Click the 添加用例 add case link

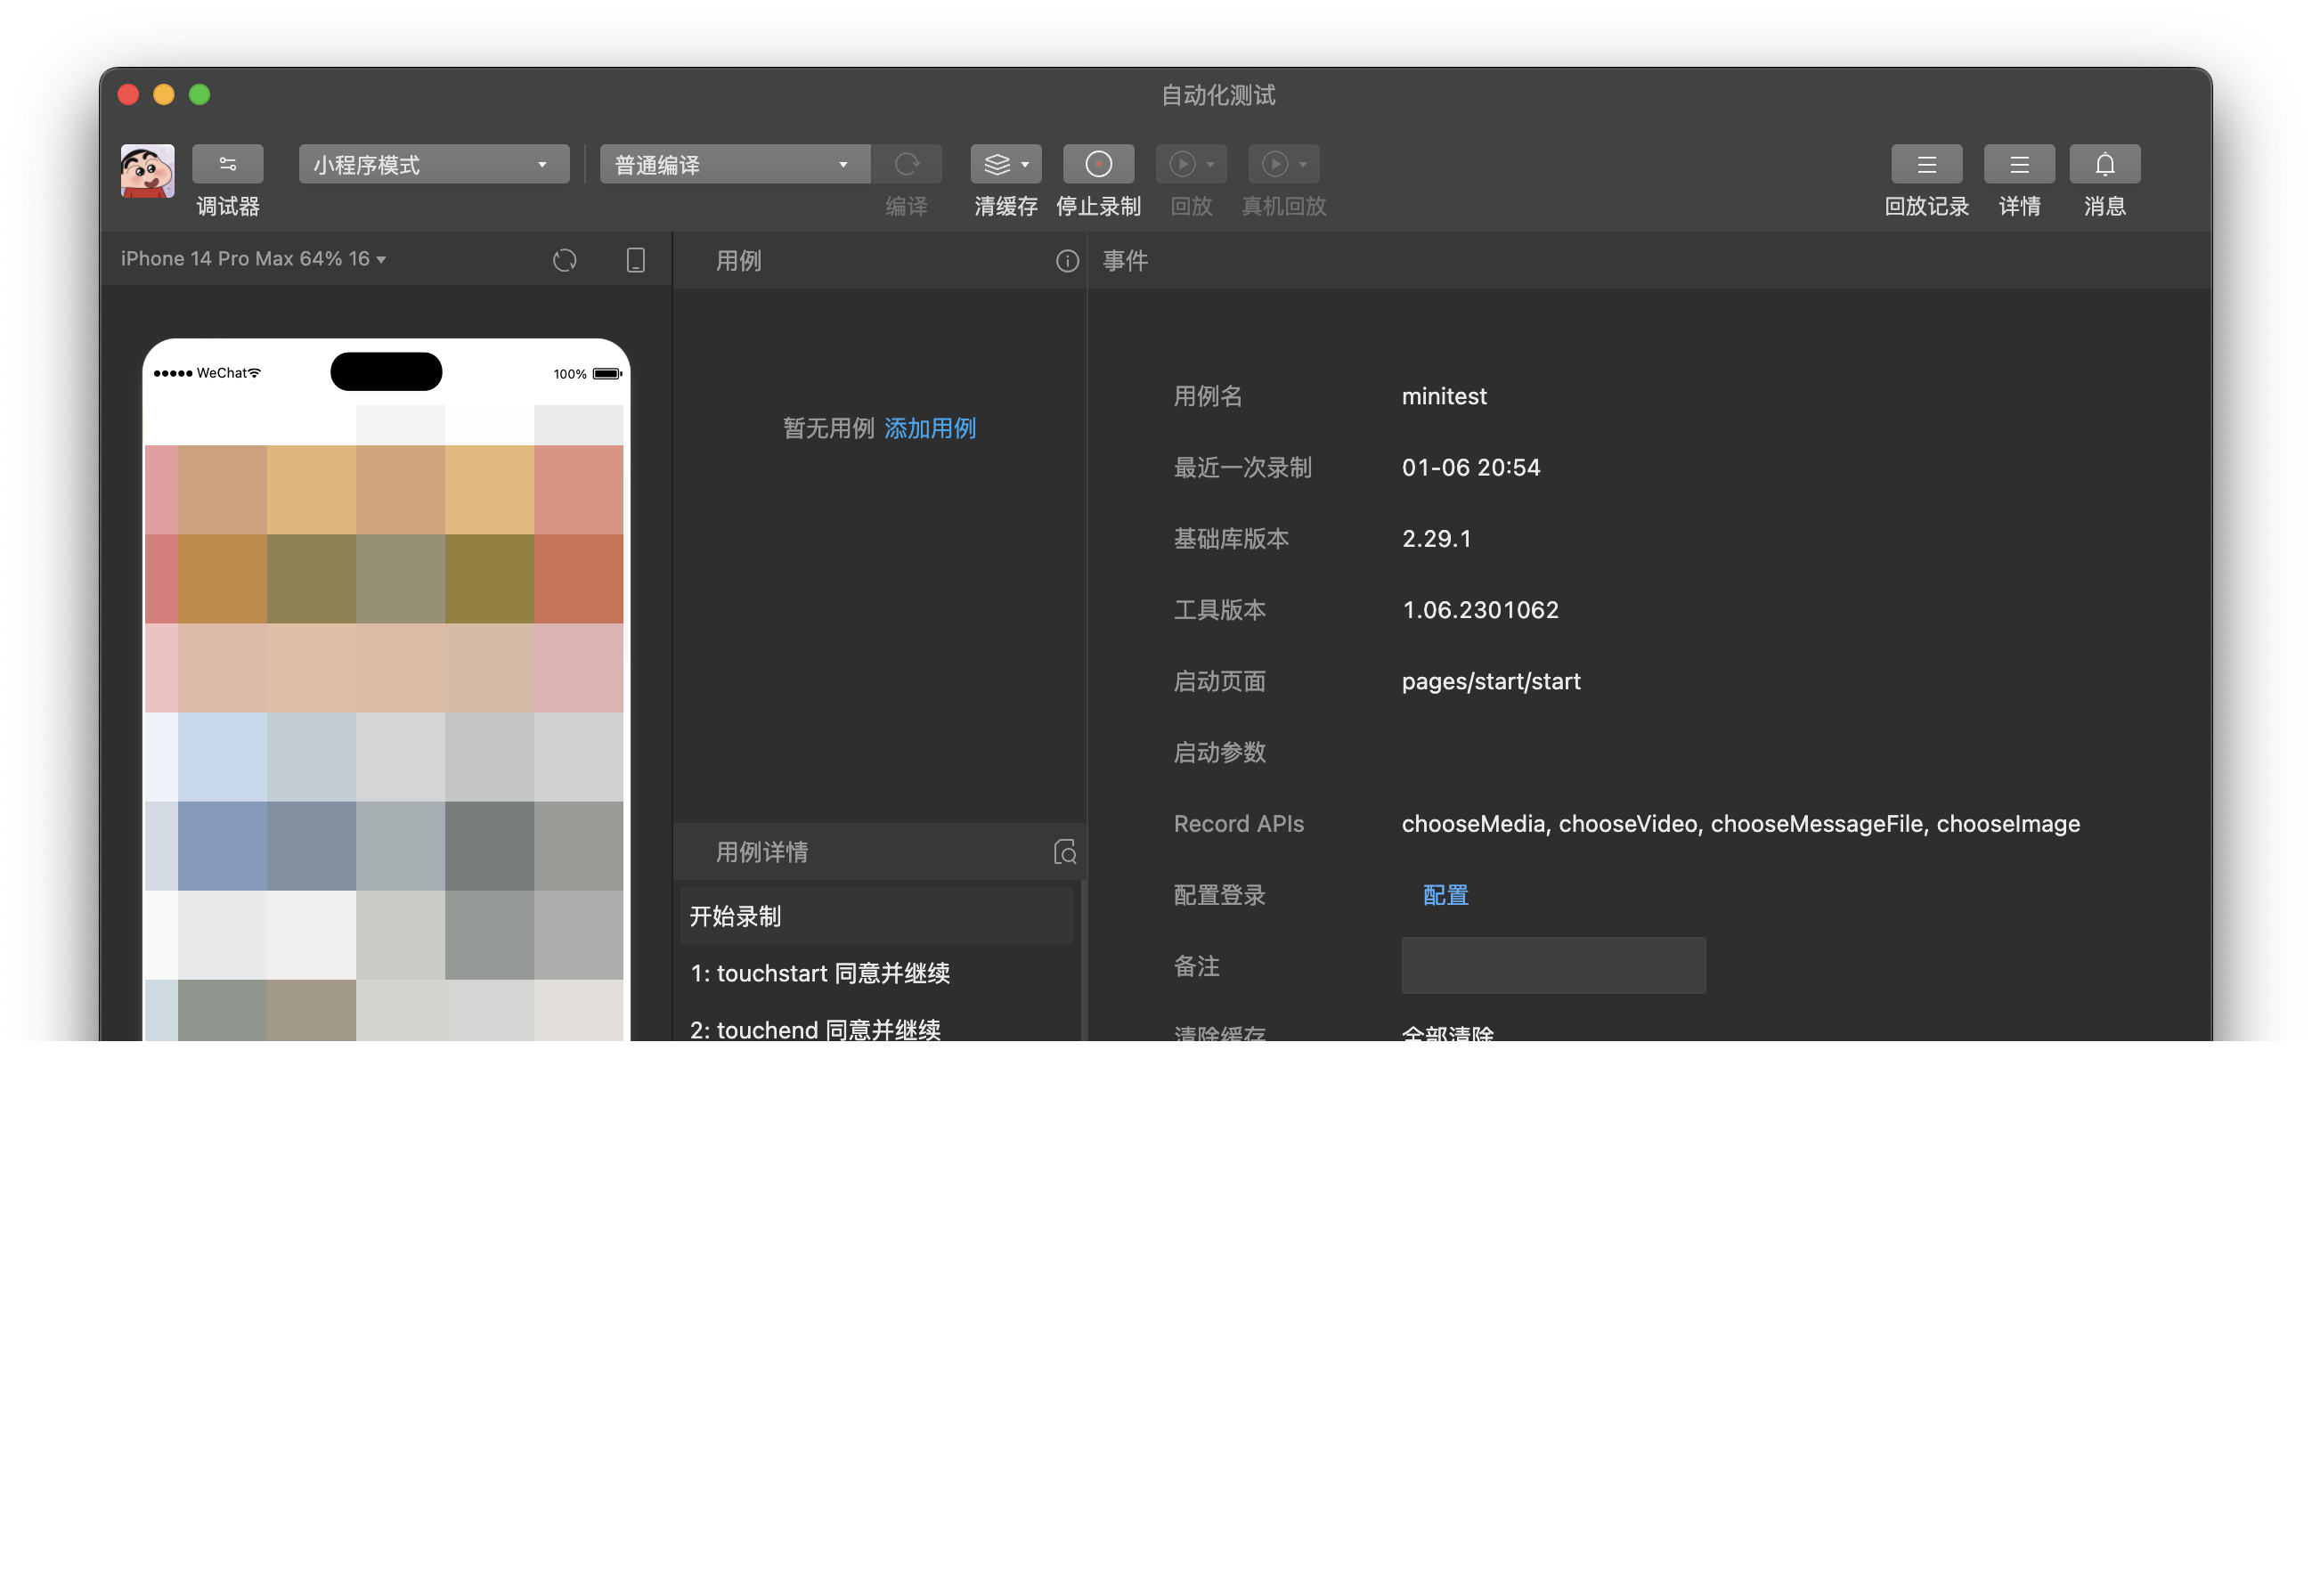[x=930, y=428]
